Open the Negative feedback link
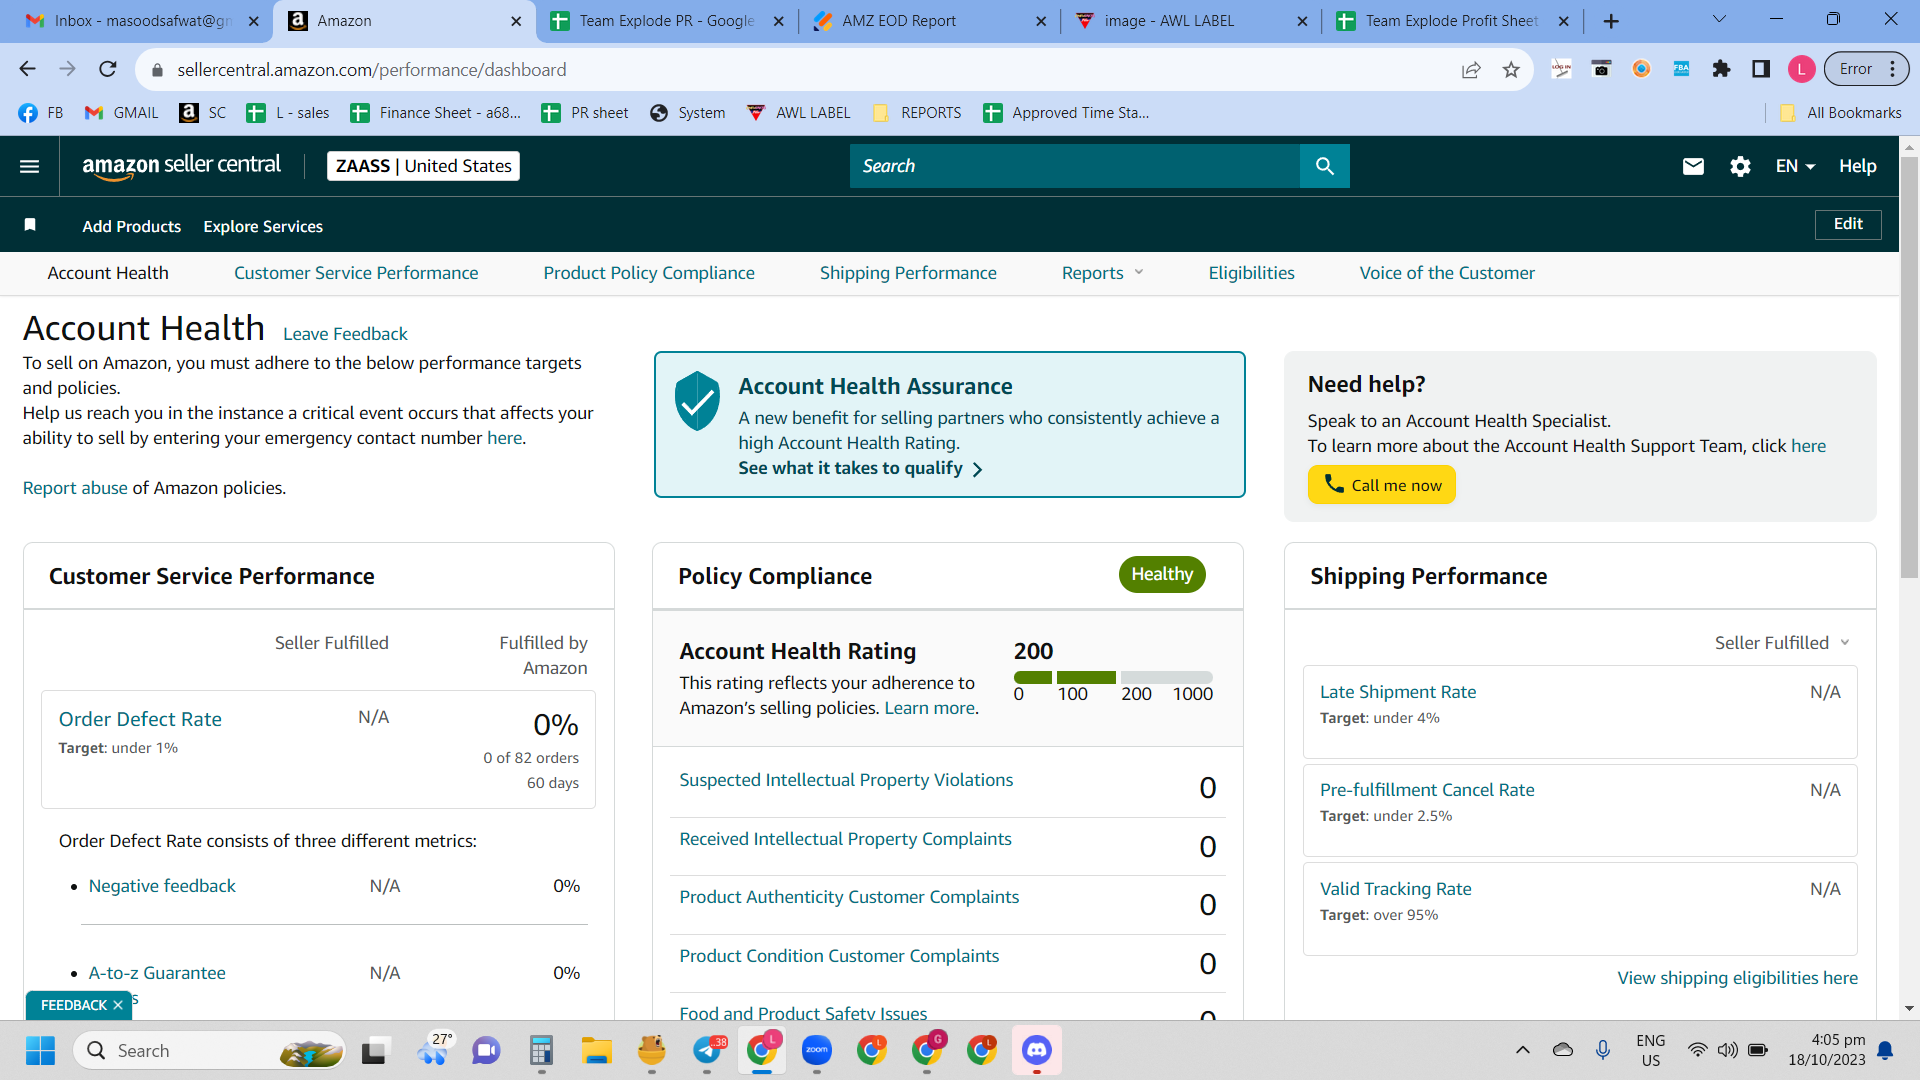The image size is (1920, 1080). point(162,886)
